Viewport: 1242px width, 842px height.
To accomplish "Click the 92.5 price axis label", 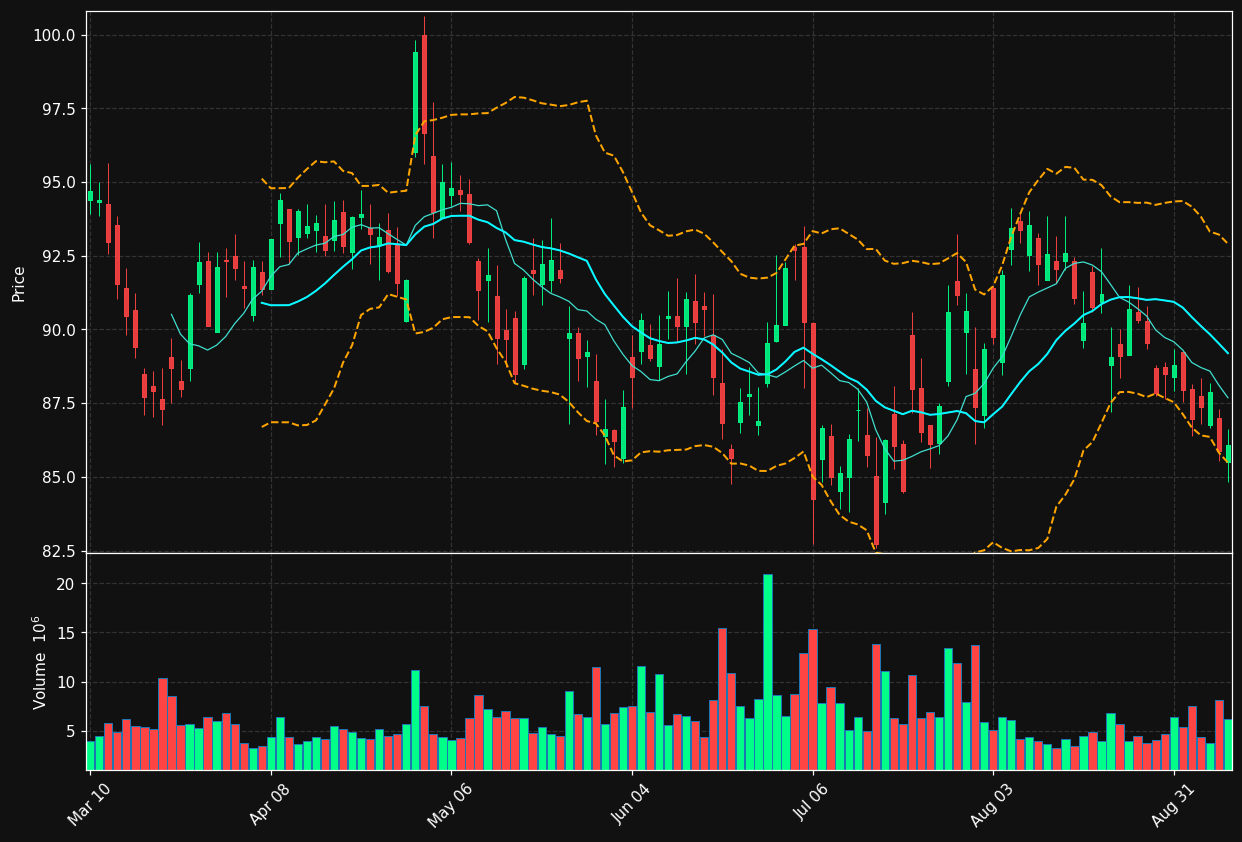I will (x=58, y=256).
